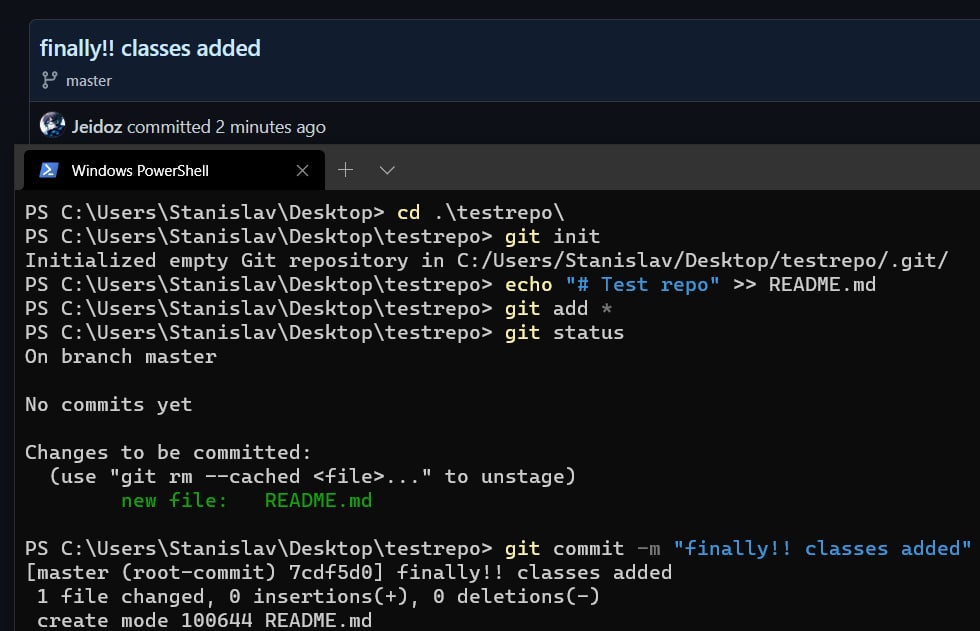Close the Windows PowerShell tab
980x631 pixels.
302,171
